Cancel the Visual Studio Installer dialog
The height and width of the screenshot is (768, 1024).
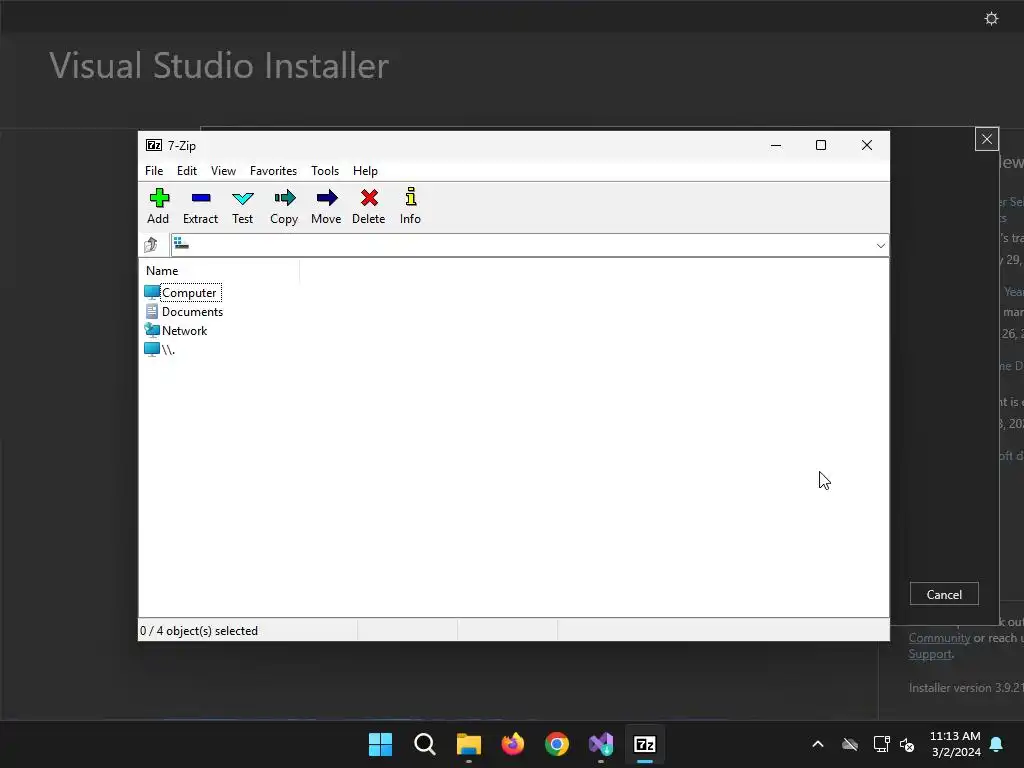click(944, 594)
